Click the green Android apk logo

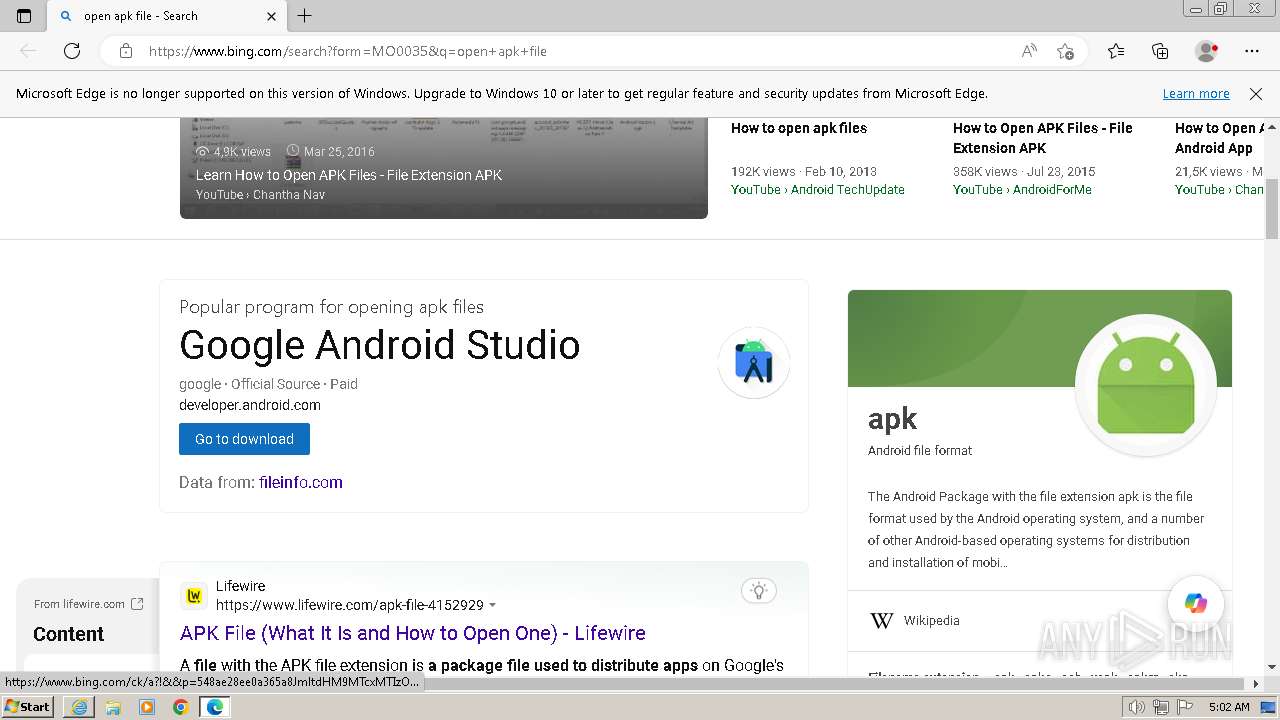(1146, 385)
